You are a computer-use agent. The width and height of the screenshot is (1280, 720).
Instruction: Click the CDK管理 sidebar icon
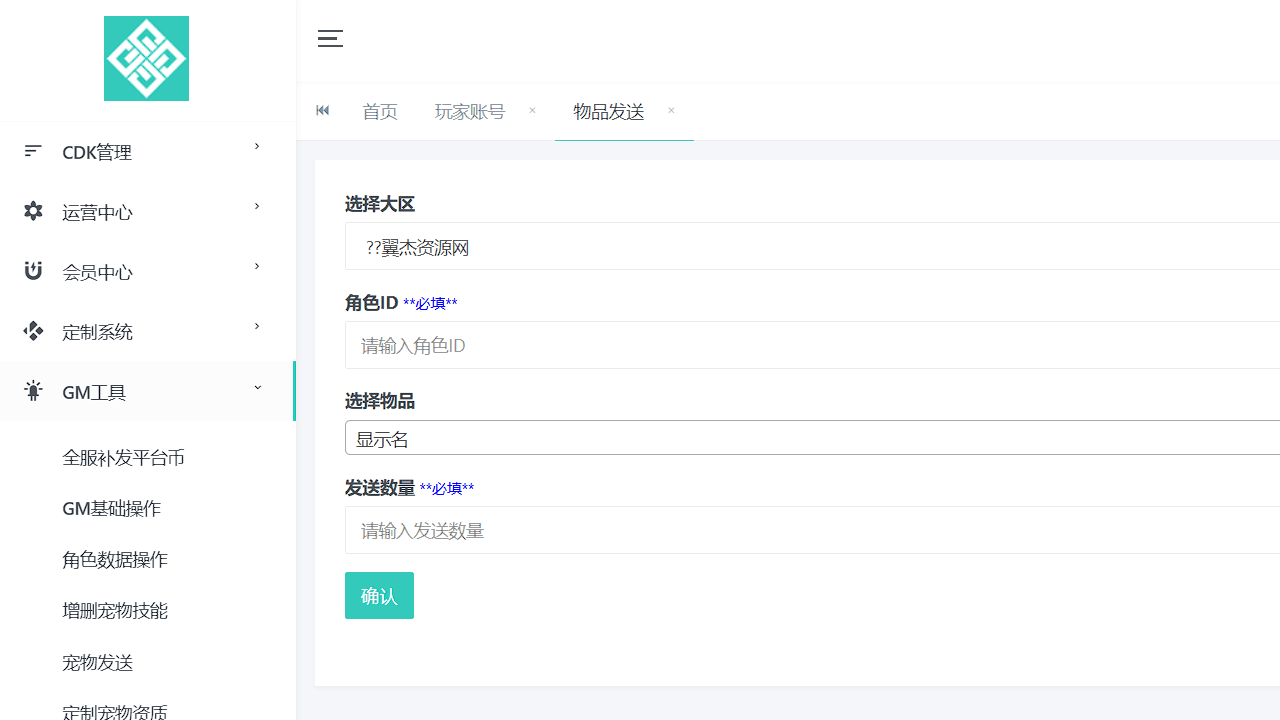[x=33, y=151]
